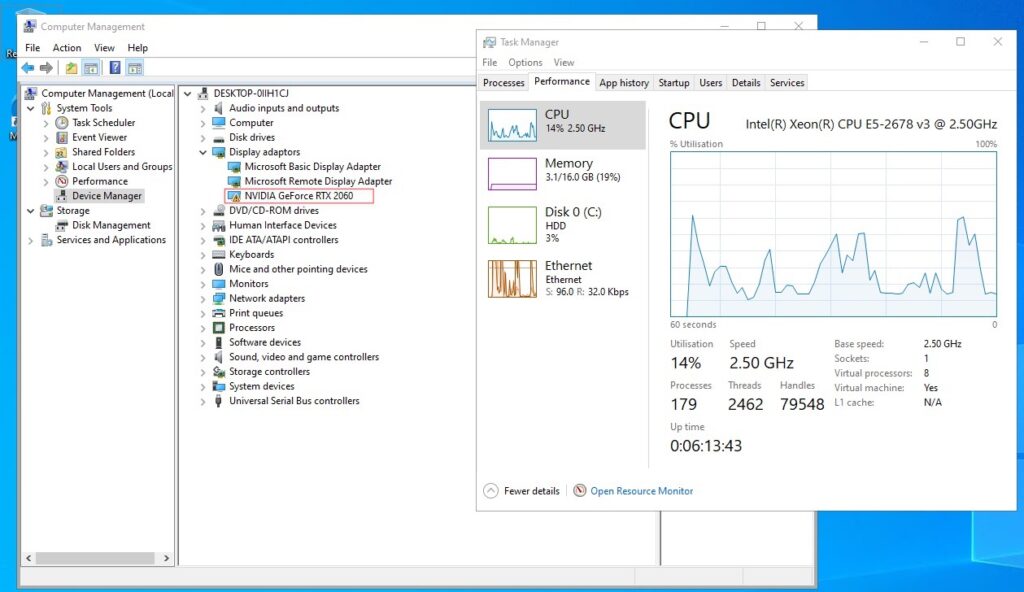Select Services and Applications node
1024x592 pixels.
coord(111,240)
